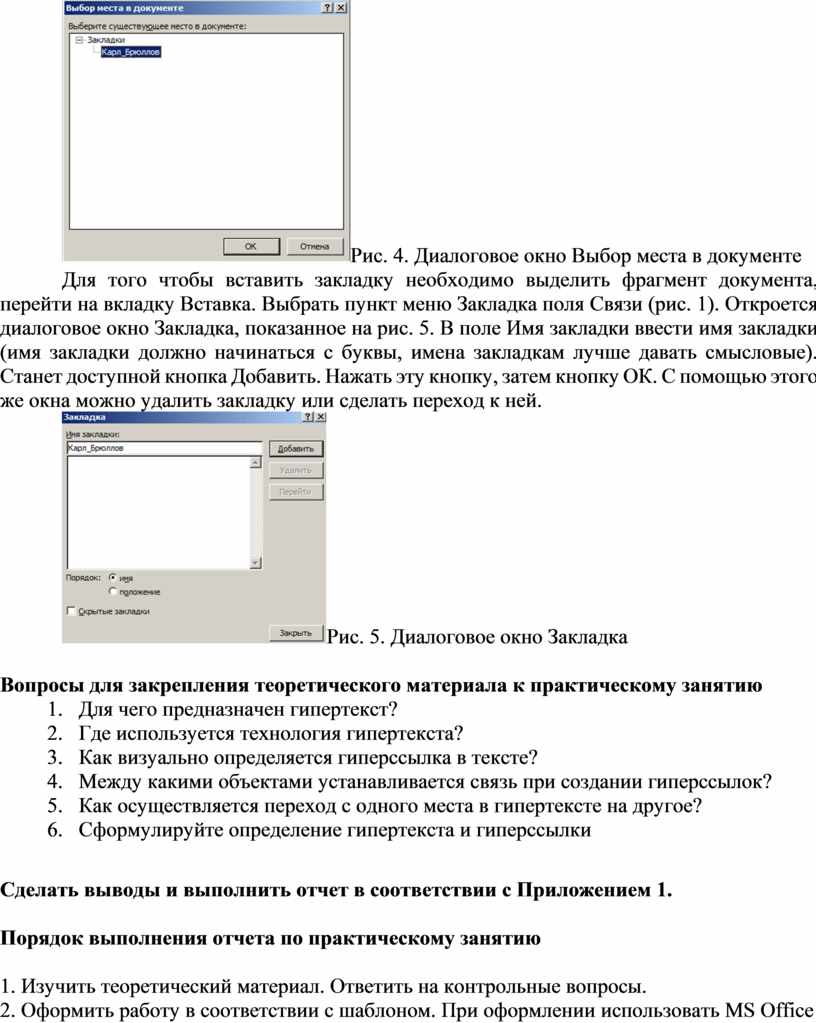Click 'Сформулируйте определение гипертекста и гиперссылки'

pyautogui.click(x=335, y=830)
